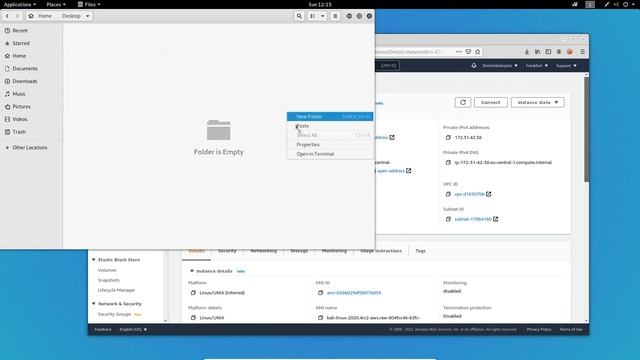Open Snapshots in the AWS sidebar
Screen dimensions: 640x360
pyautogui.click(x=109, y=280)
